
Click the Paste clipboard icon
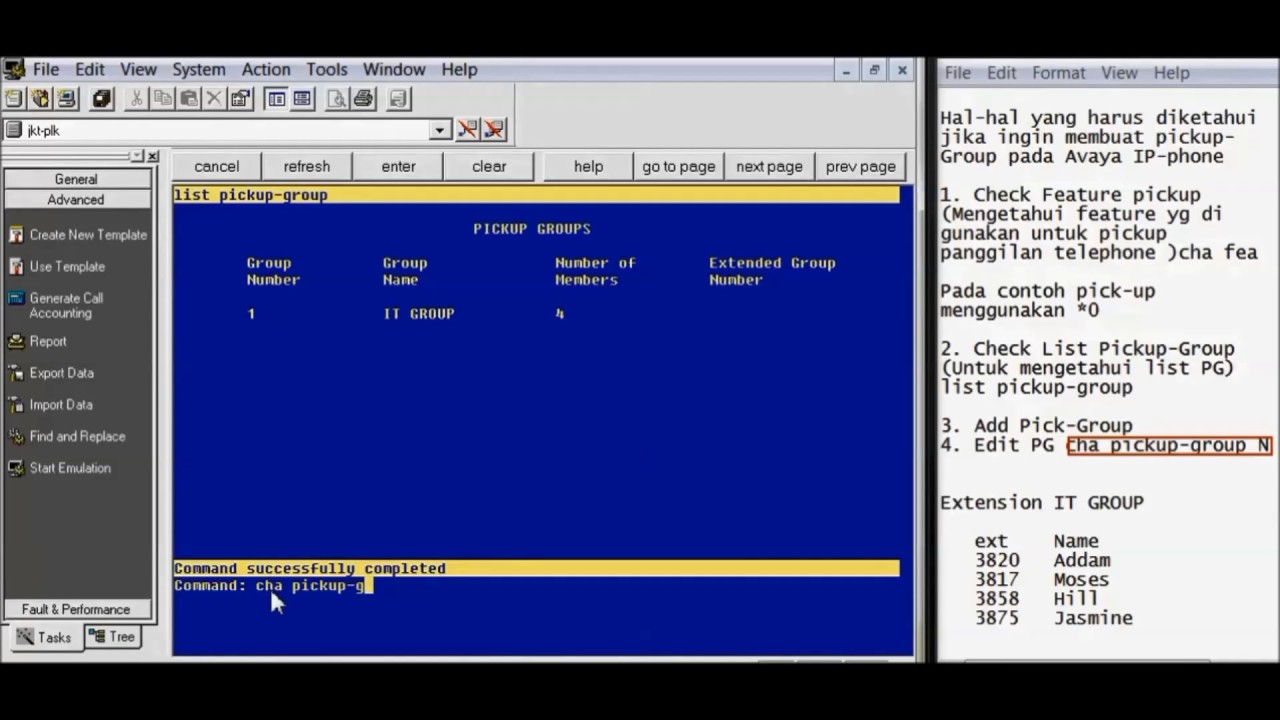[x=188, y=98]
